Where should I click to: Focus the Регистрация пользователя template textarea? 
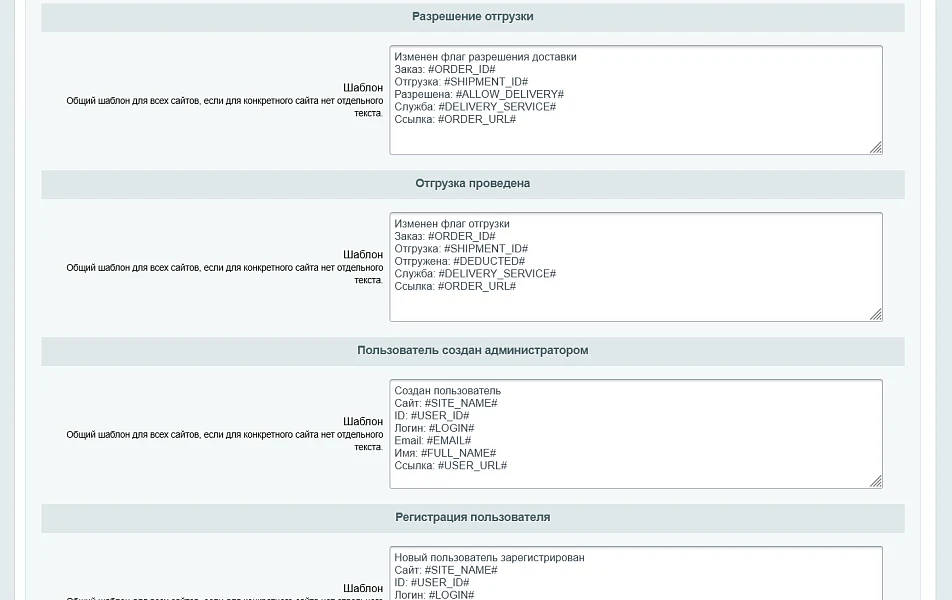point(636,573)
